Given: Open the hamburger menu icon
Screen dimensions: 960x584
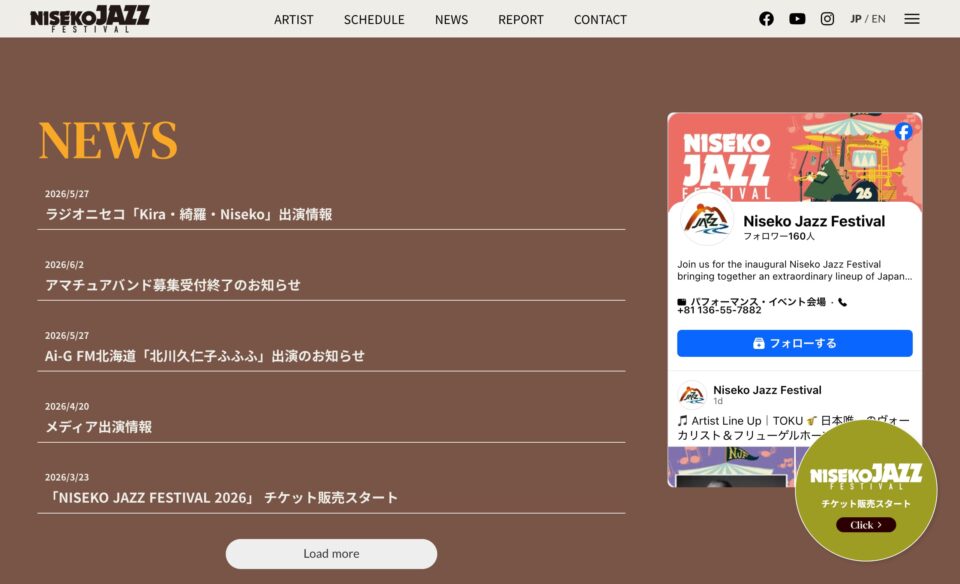Looking at the screenshot, I should click(x=912, y=19).
